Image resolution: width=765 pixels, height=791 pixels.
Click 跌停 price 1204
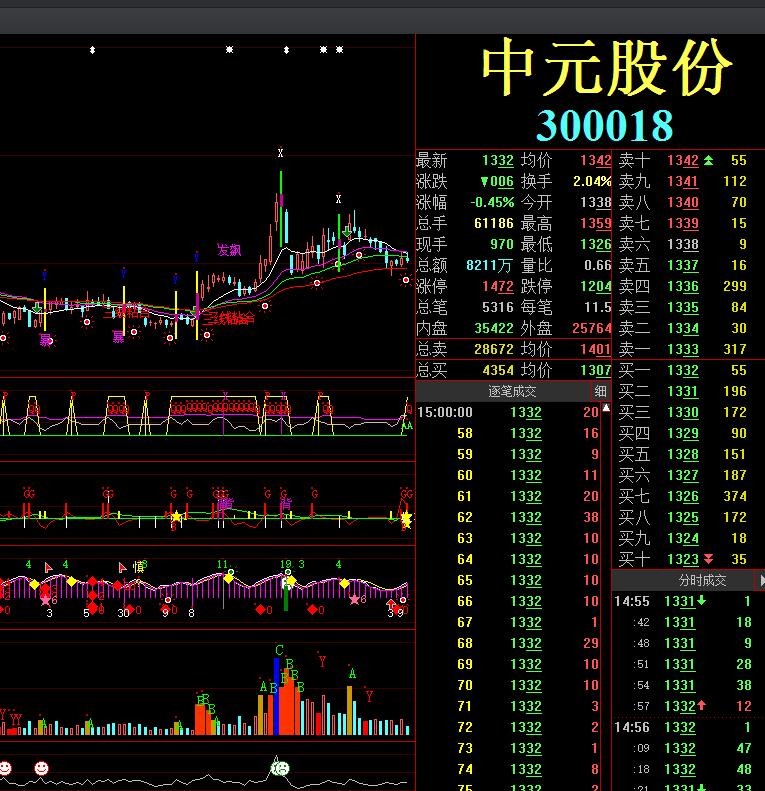coord(596,287)
